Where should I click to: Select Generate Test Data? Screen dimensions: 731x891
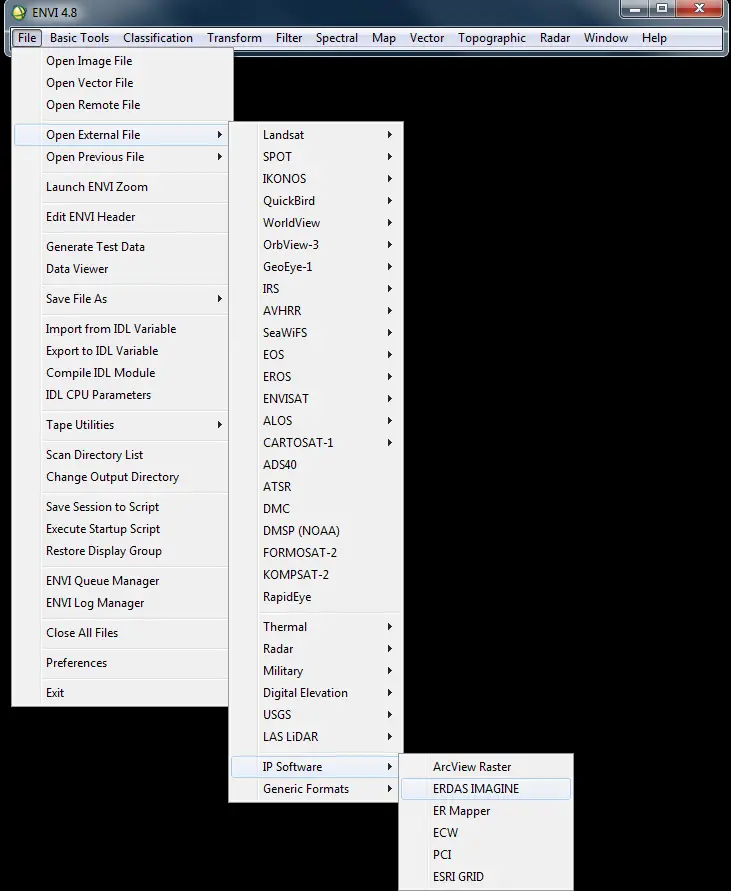pyautogui.click(x=123, y=247)
